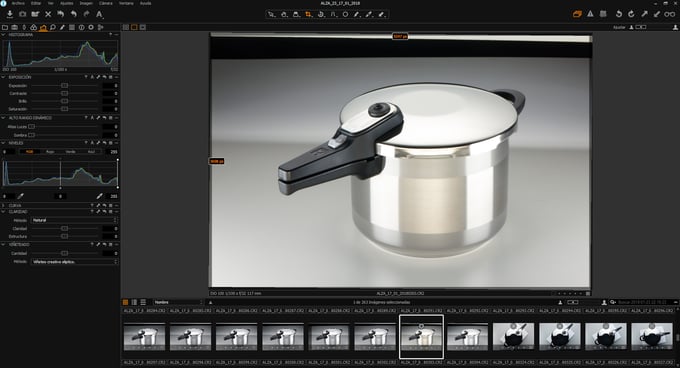Open the Ayuda menu
This screenshot has width=680, height=368.
pyautogui.click(x=146, y=3)
